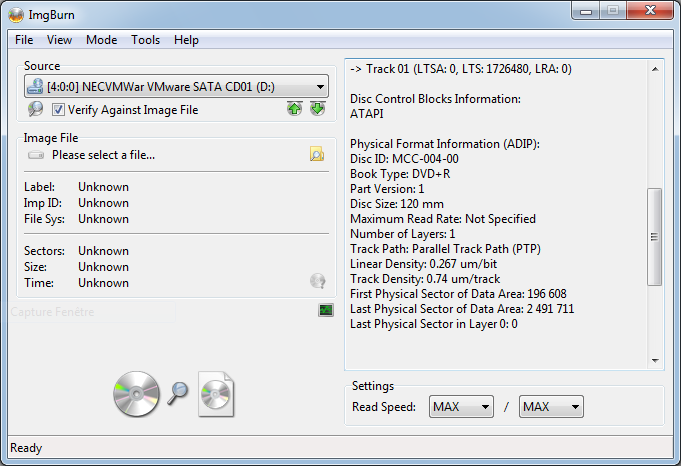Click the 'Book Type: DVD+R' line
Viewport: 681px width, 466px height.
coord(400,174)
